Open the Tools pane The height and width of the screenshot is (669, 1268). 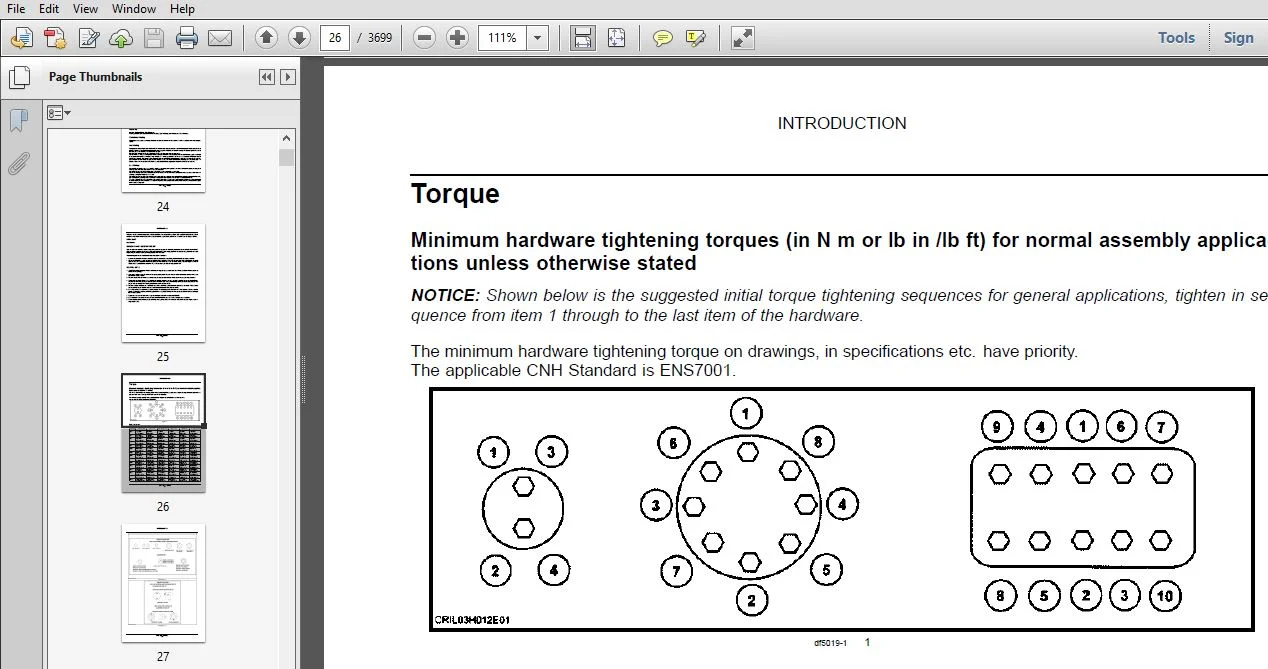(x=1176, y=38)
